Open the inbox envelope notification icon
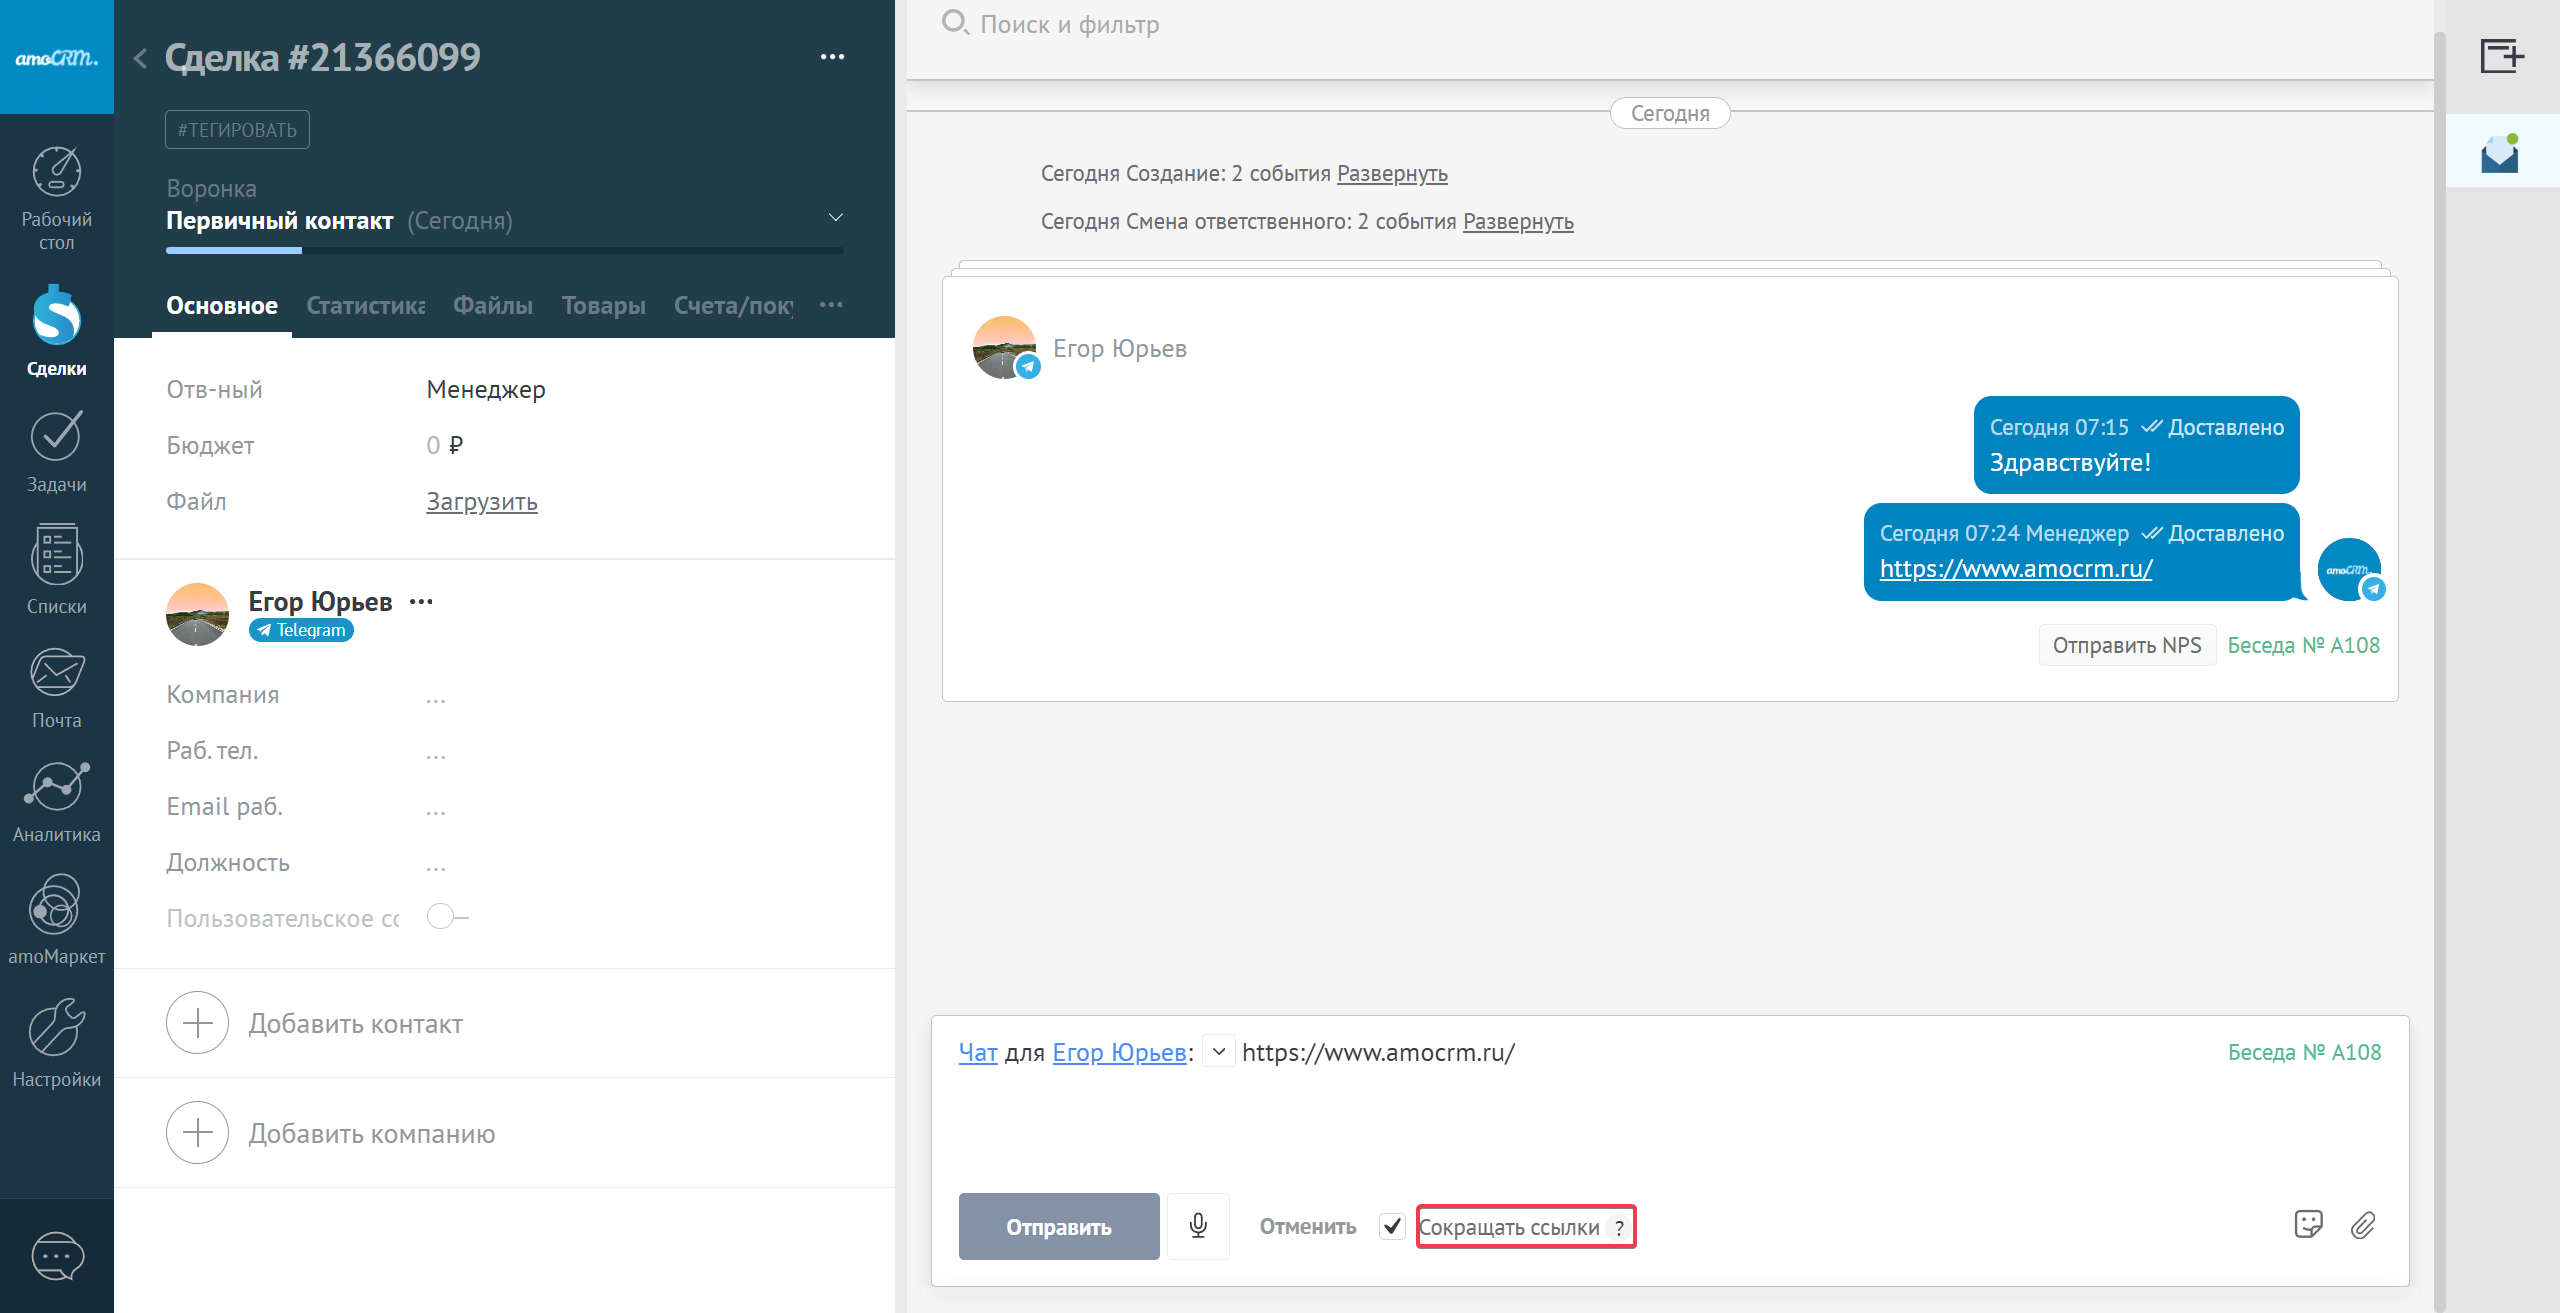The height and width of the screenshot is (1313, 2560). tap(2500, 154)
